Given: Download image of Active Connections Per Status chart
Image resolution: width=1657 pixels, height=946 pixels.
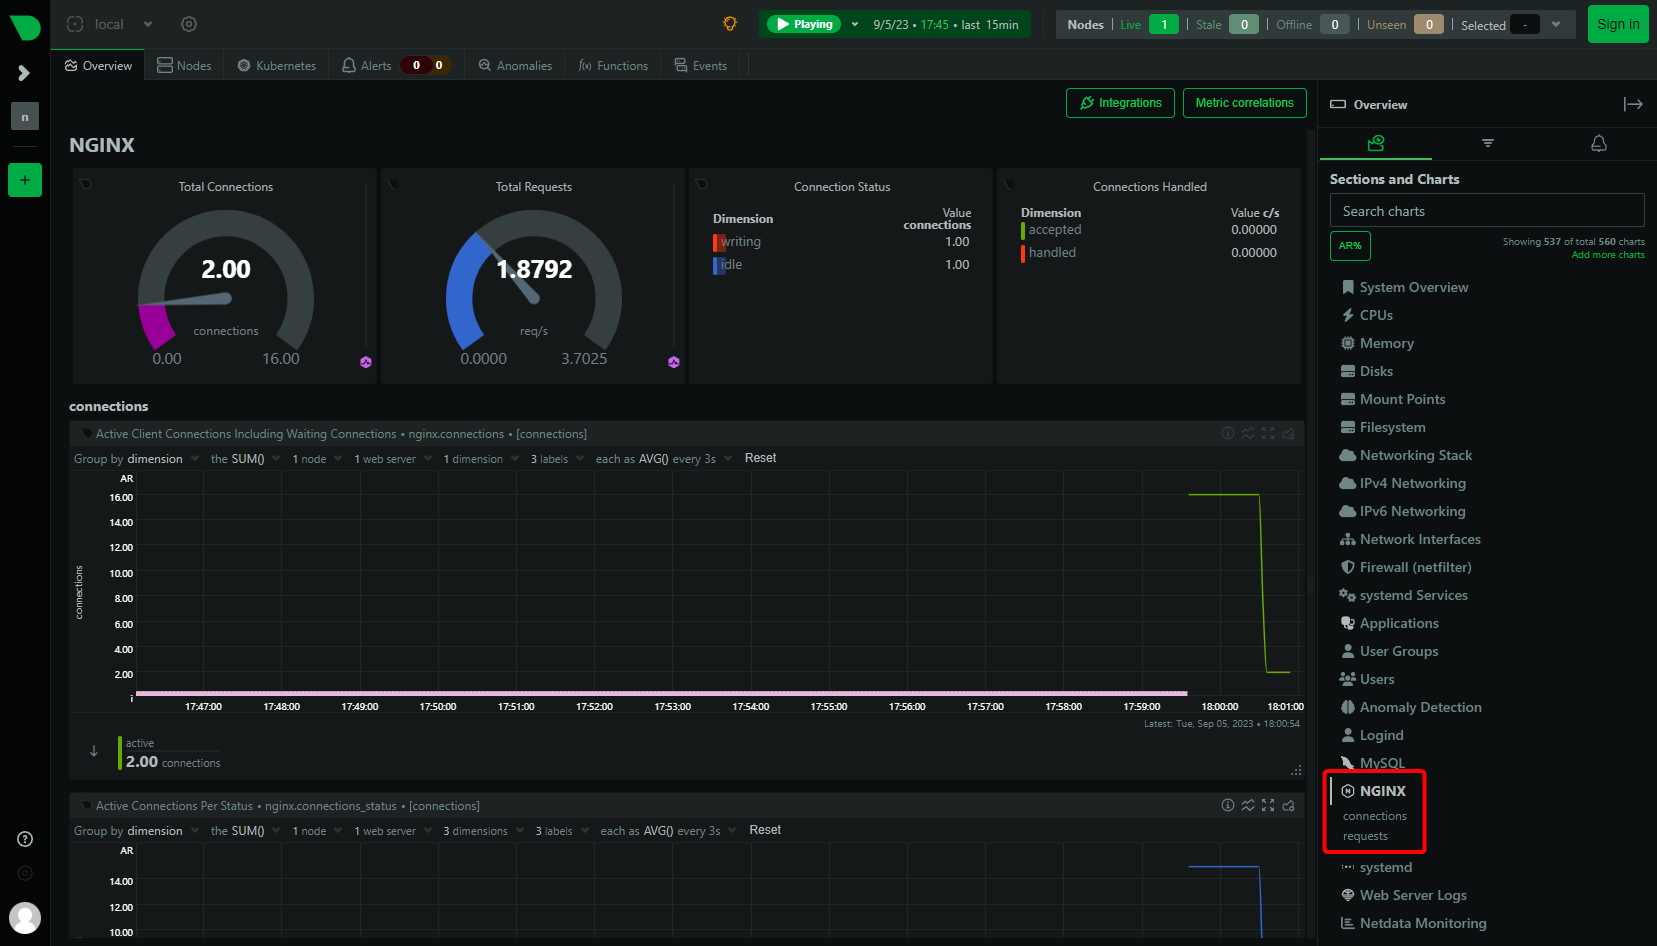Looking at the screenshot, I should point(1288,805).
